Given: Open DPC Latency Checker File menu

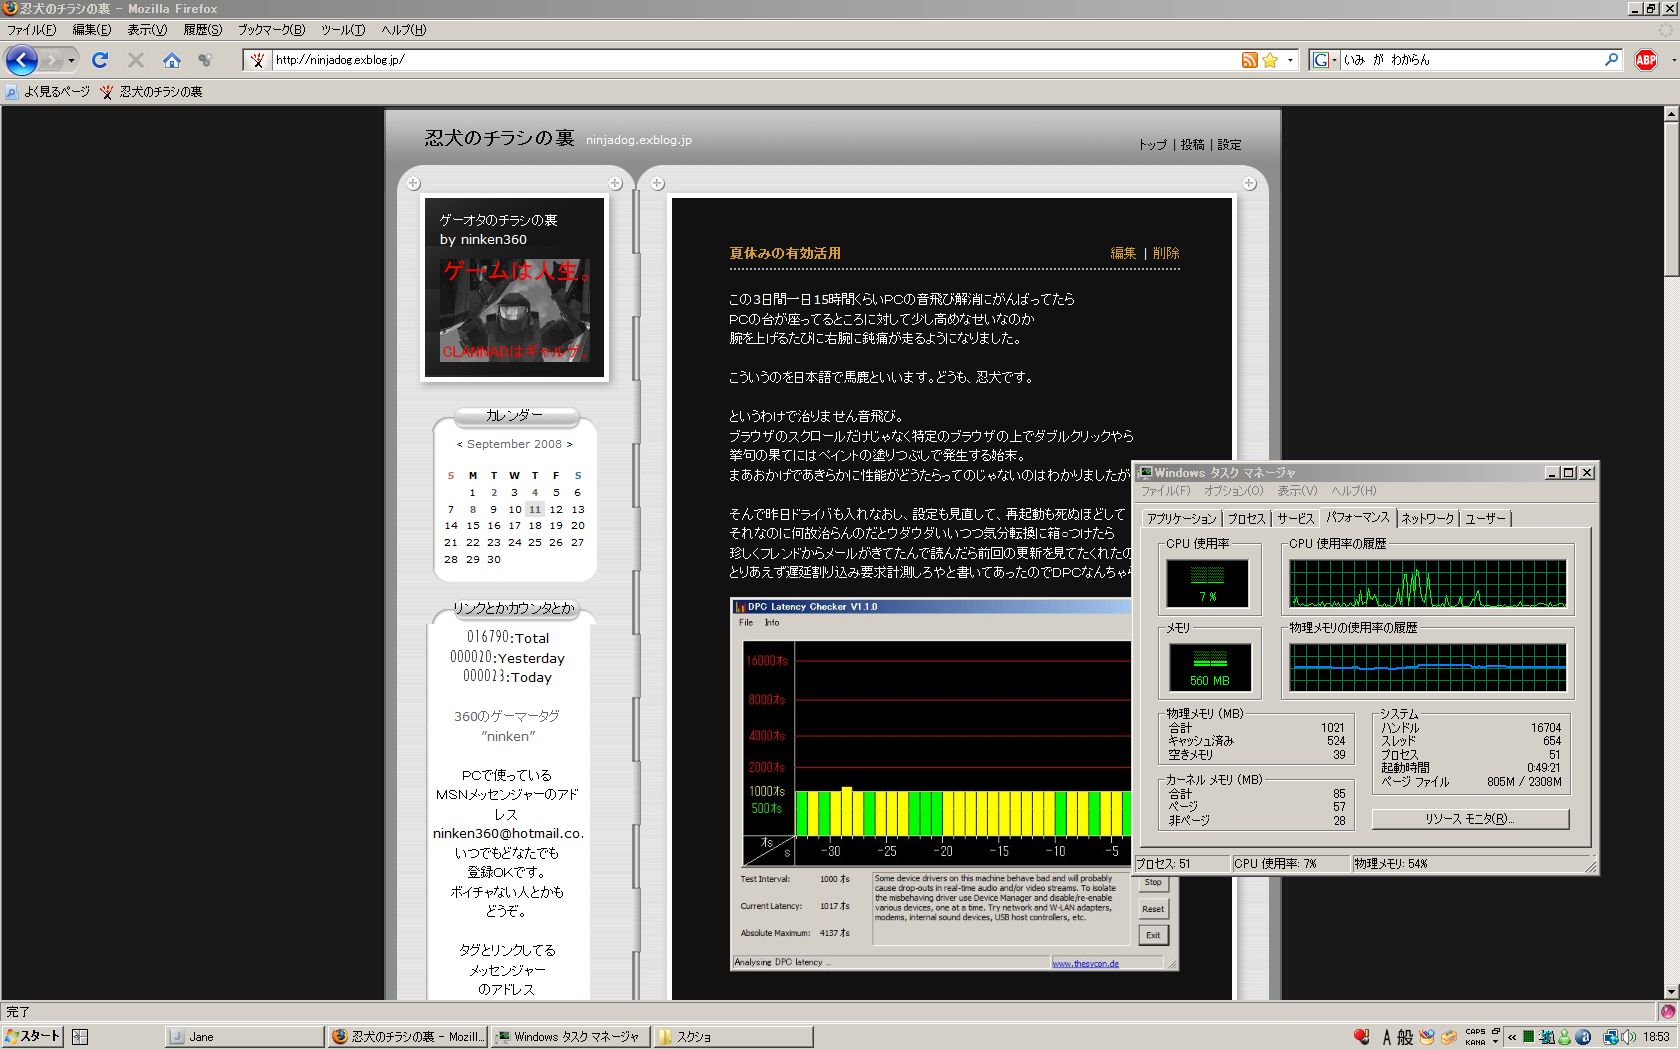Looking at the screenshot, I should point(746,622).
